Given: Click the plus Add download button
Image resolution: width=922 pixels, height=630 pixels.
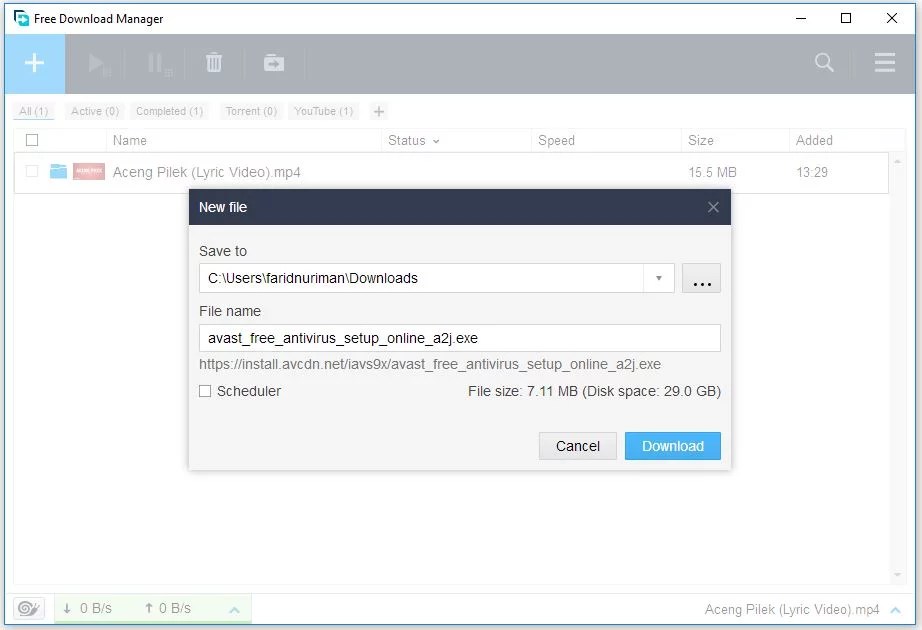Looking at the screenshot, I should (x=35, y=63).
